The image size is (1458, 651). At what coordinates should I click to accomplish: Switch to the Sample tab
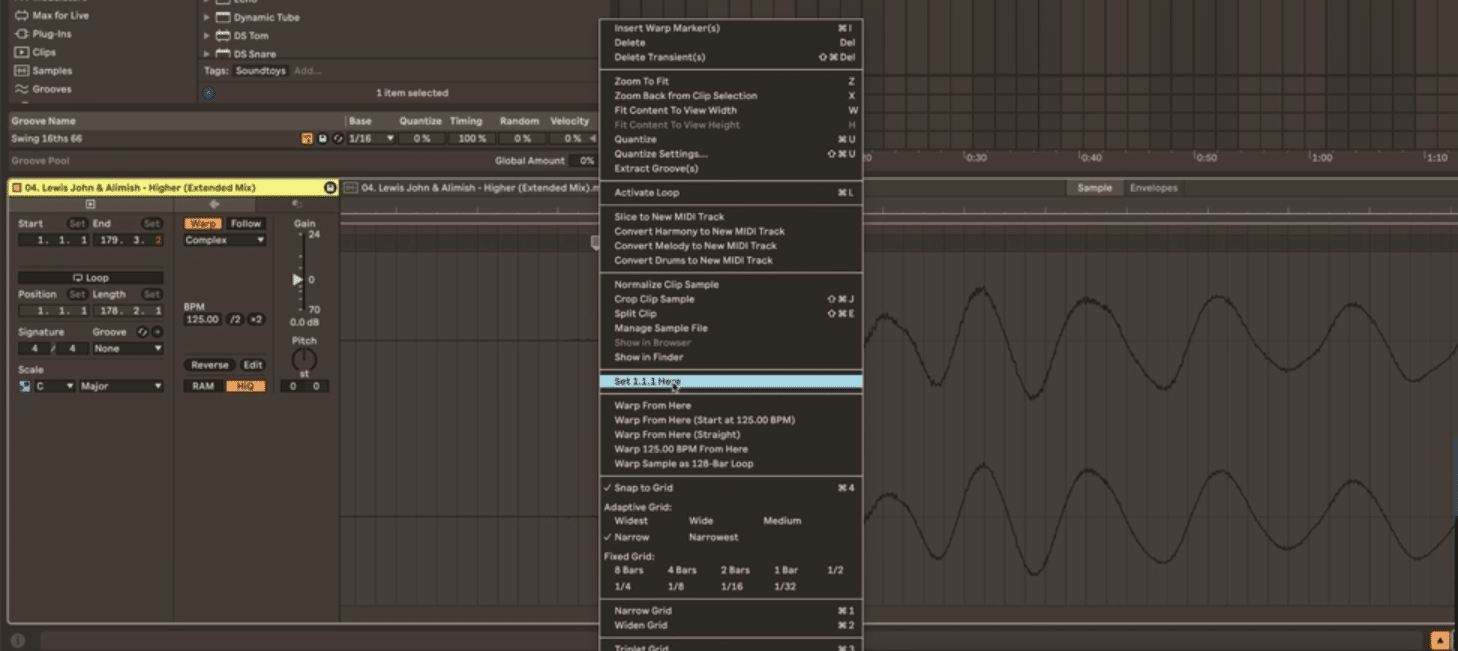pos(1093,187)
